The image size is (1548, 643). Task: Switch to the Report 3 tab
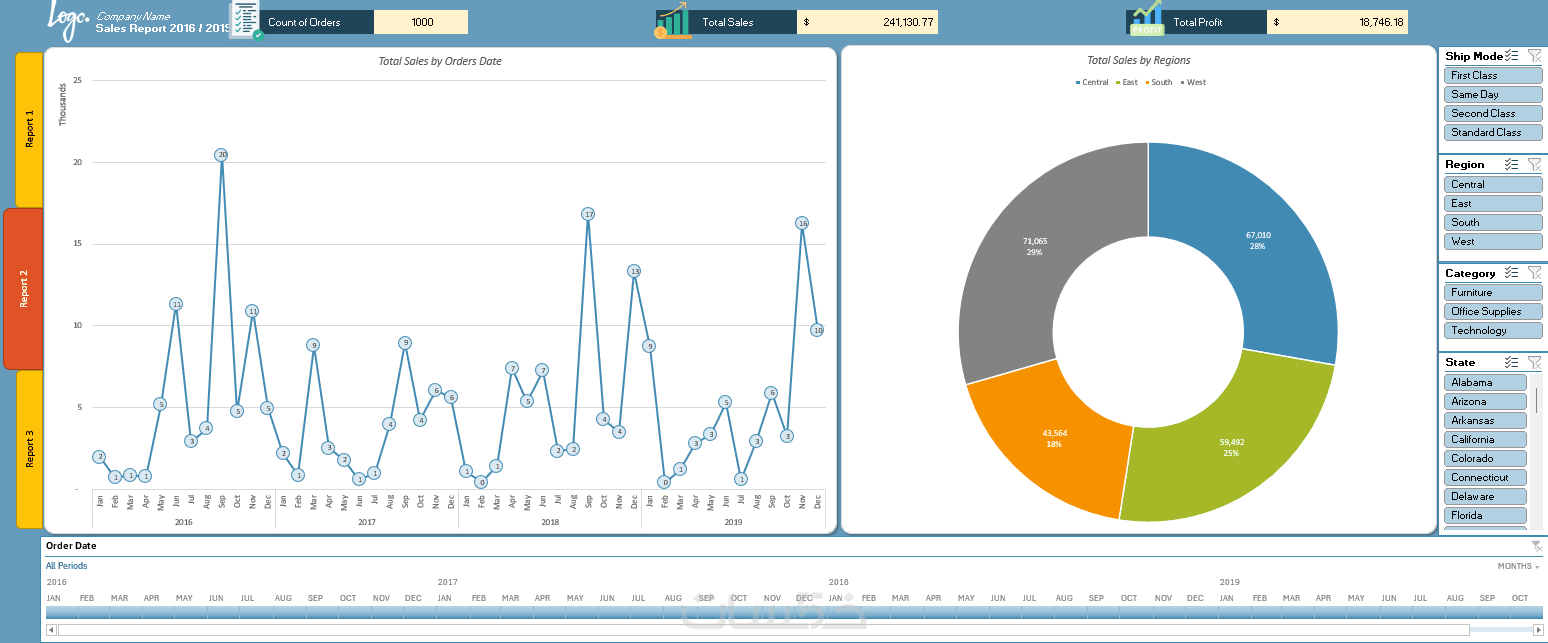(x=30, y=449)
